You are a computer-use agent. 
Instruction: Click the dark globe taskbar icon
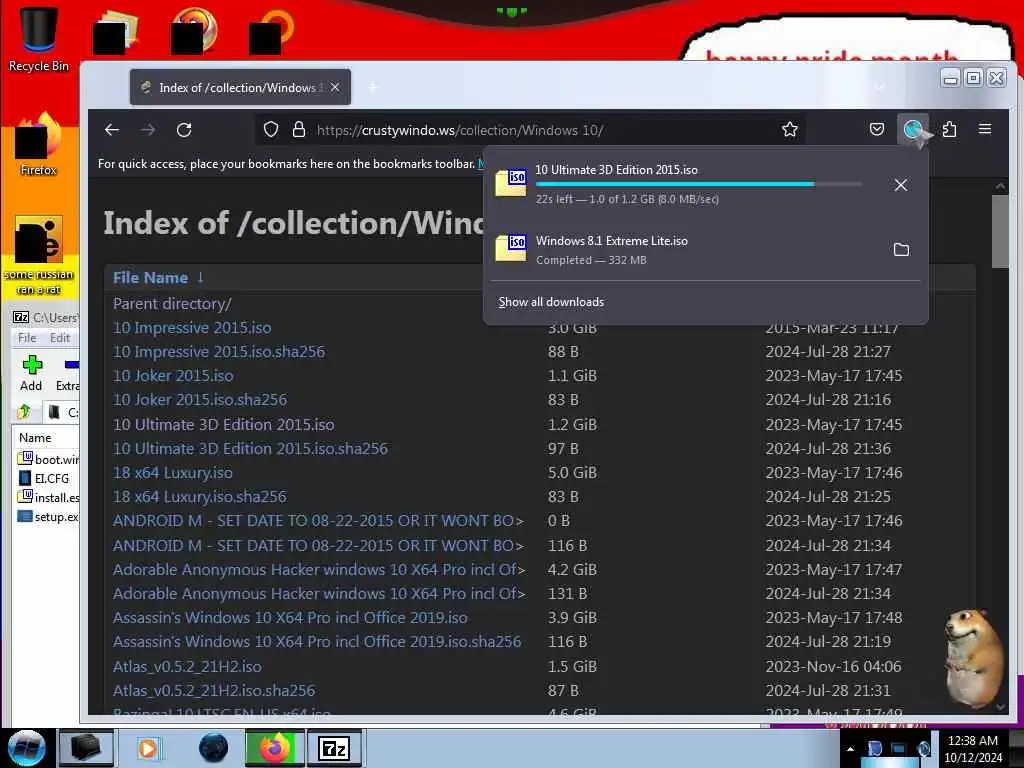tap(214, 748)
